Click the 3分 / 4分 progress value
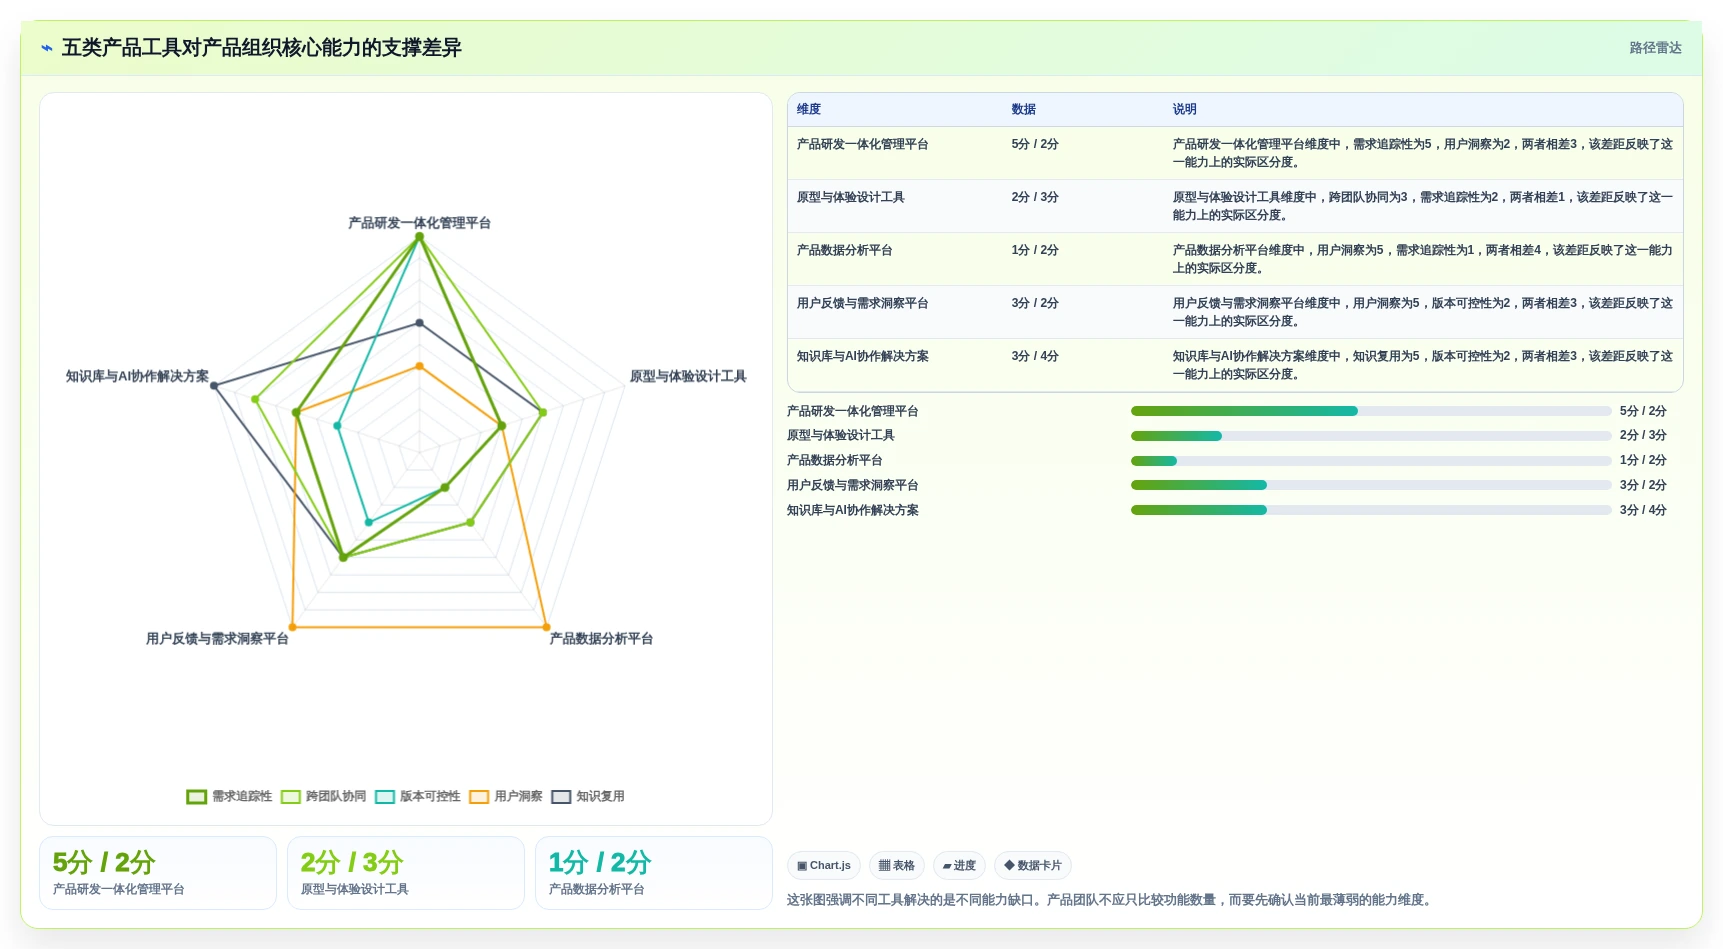1723x949 pixels. tap(1643, 510)
